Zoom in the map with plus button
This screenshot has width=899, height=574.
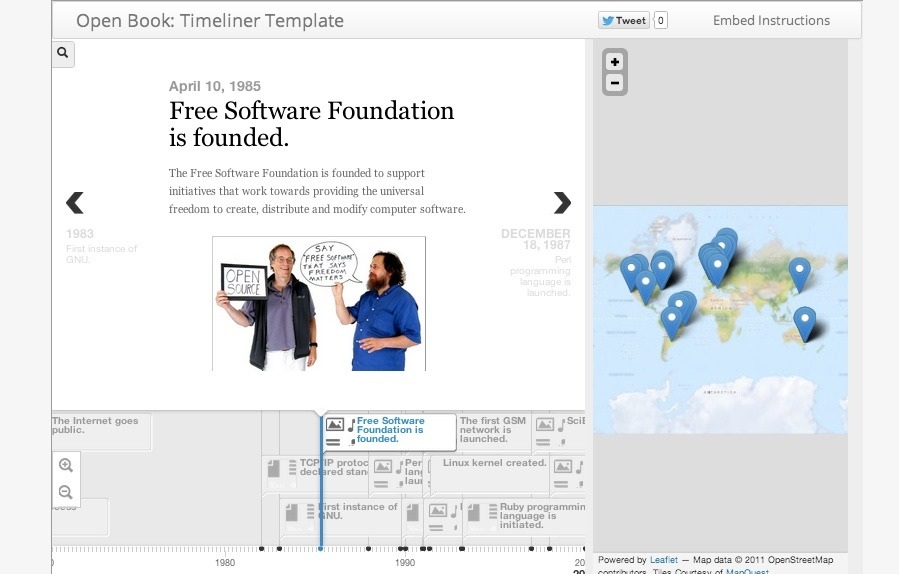click(615, 62)
